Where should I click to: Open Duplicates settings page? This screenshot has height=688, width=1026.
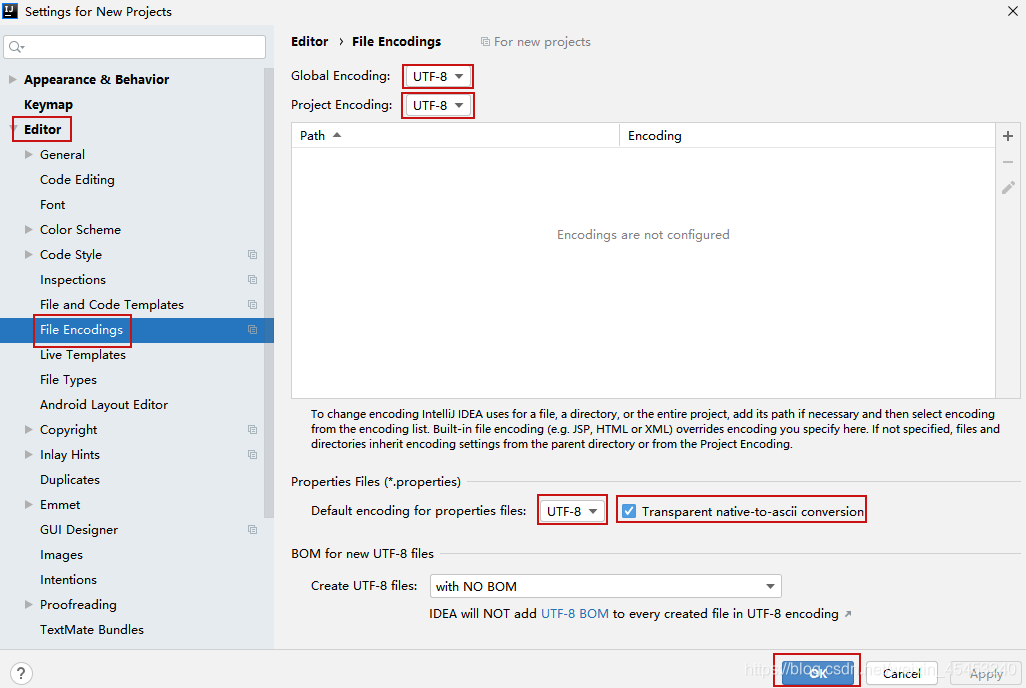70,480
